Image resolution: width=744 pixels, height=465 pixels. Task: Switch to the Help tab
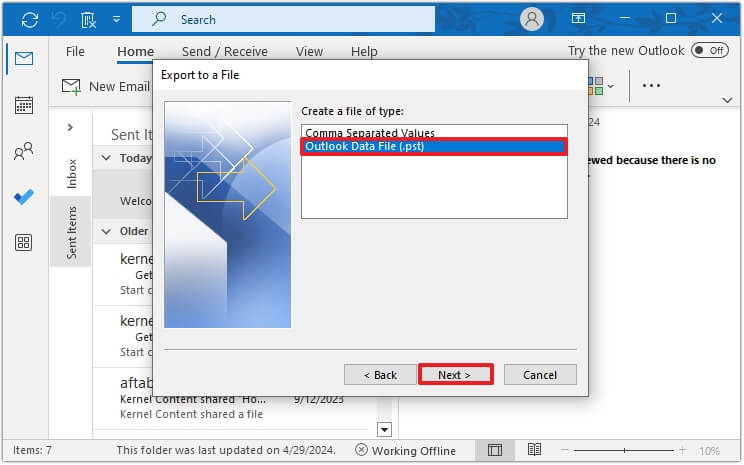click(364, 51)
